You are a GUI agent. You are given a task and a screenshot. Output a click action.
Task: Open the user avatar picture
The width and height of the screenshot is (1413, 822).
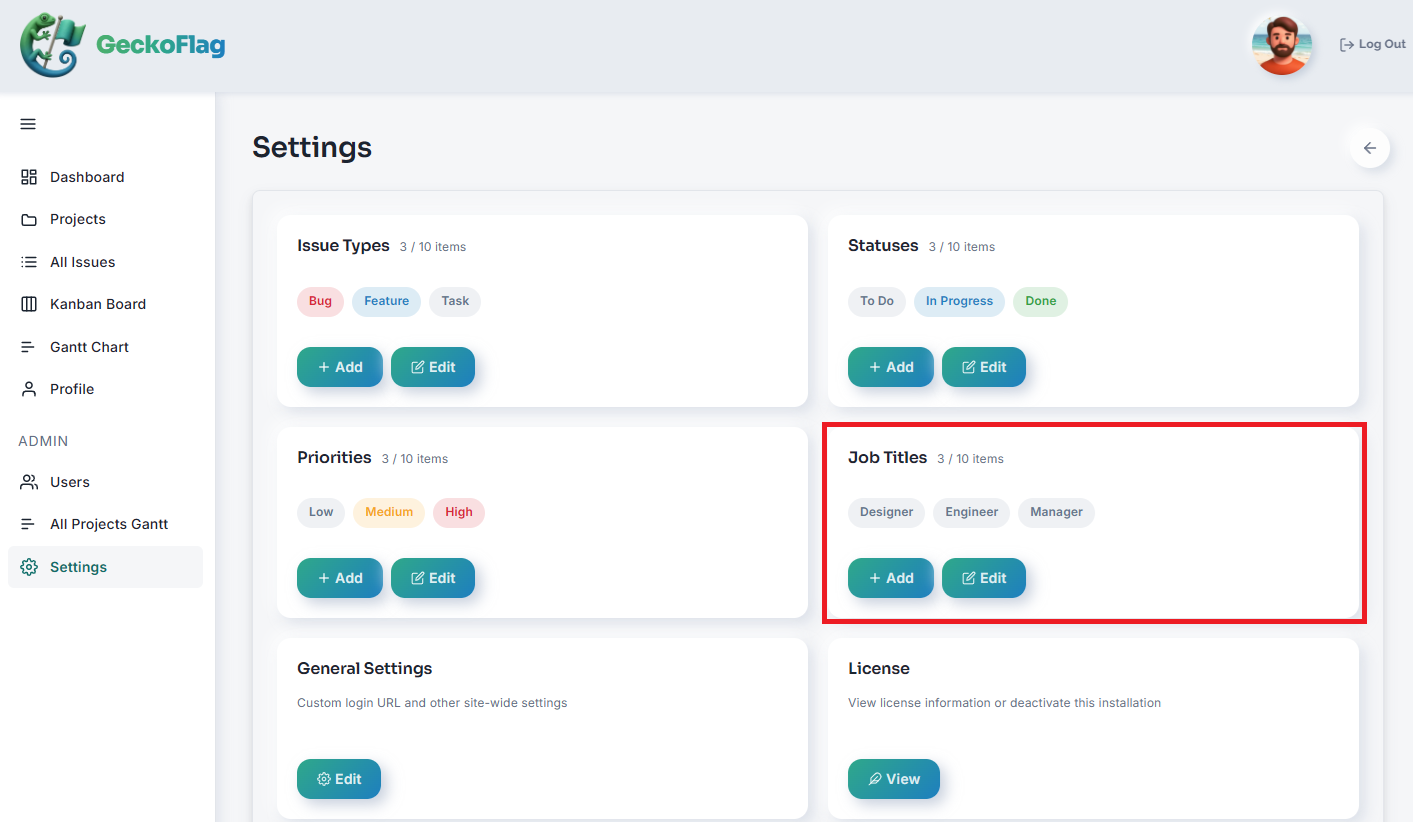point(1281,45)
